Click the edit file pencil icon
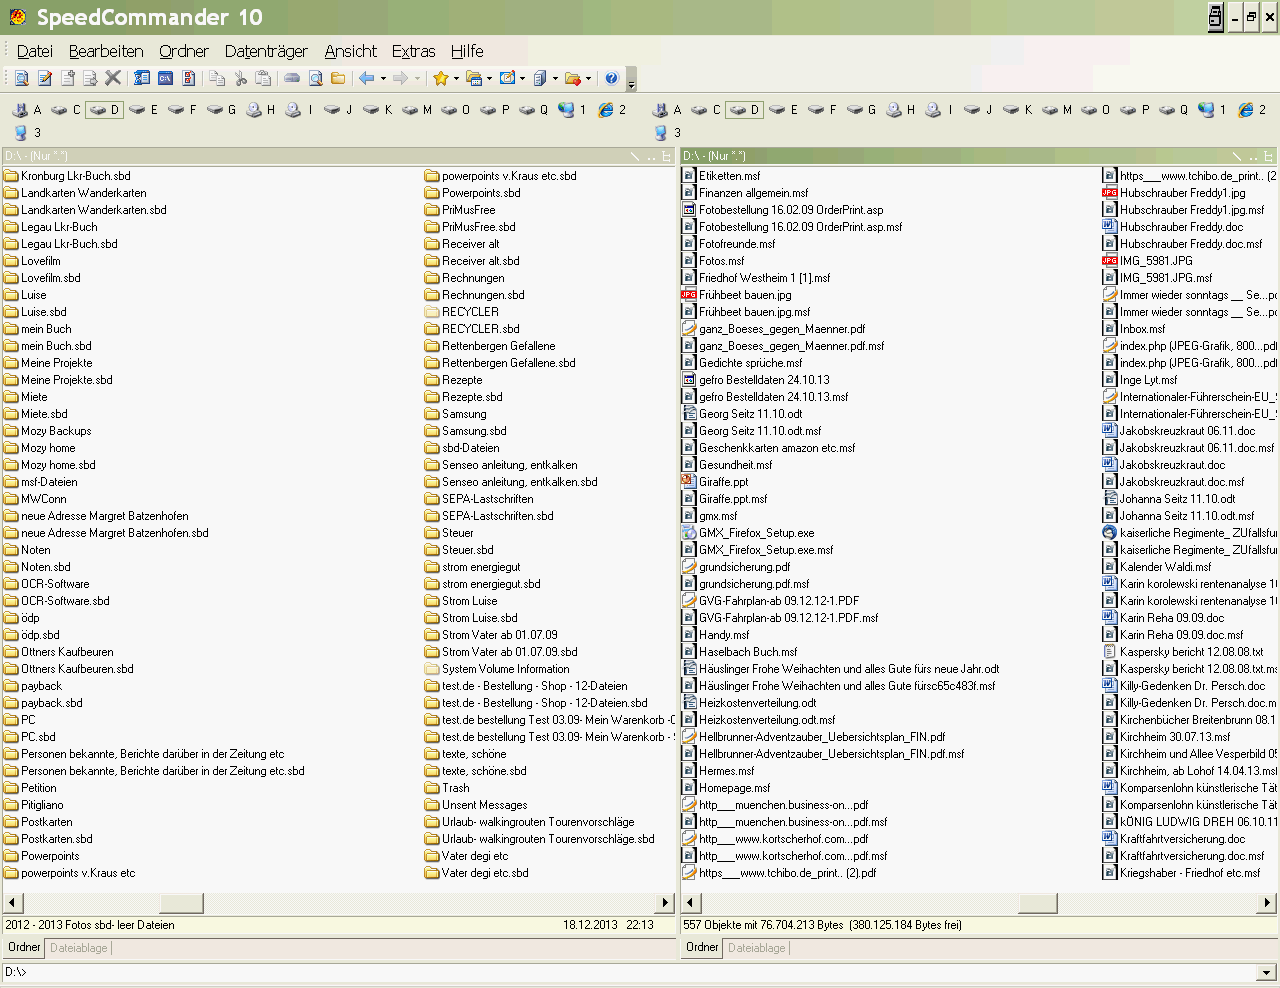 pyautogui.click(x=45, y=78)
